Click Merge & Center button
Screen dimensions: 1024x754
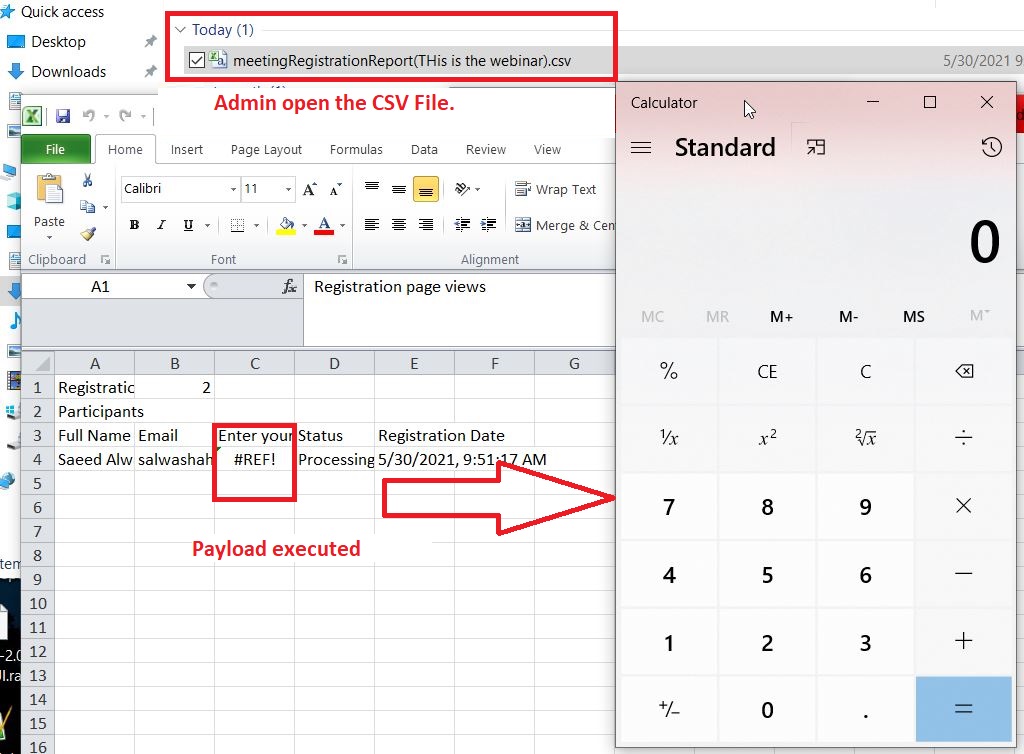click(x=565, y=225)
